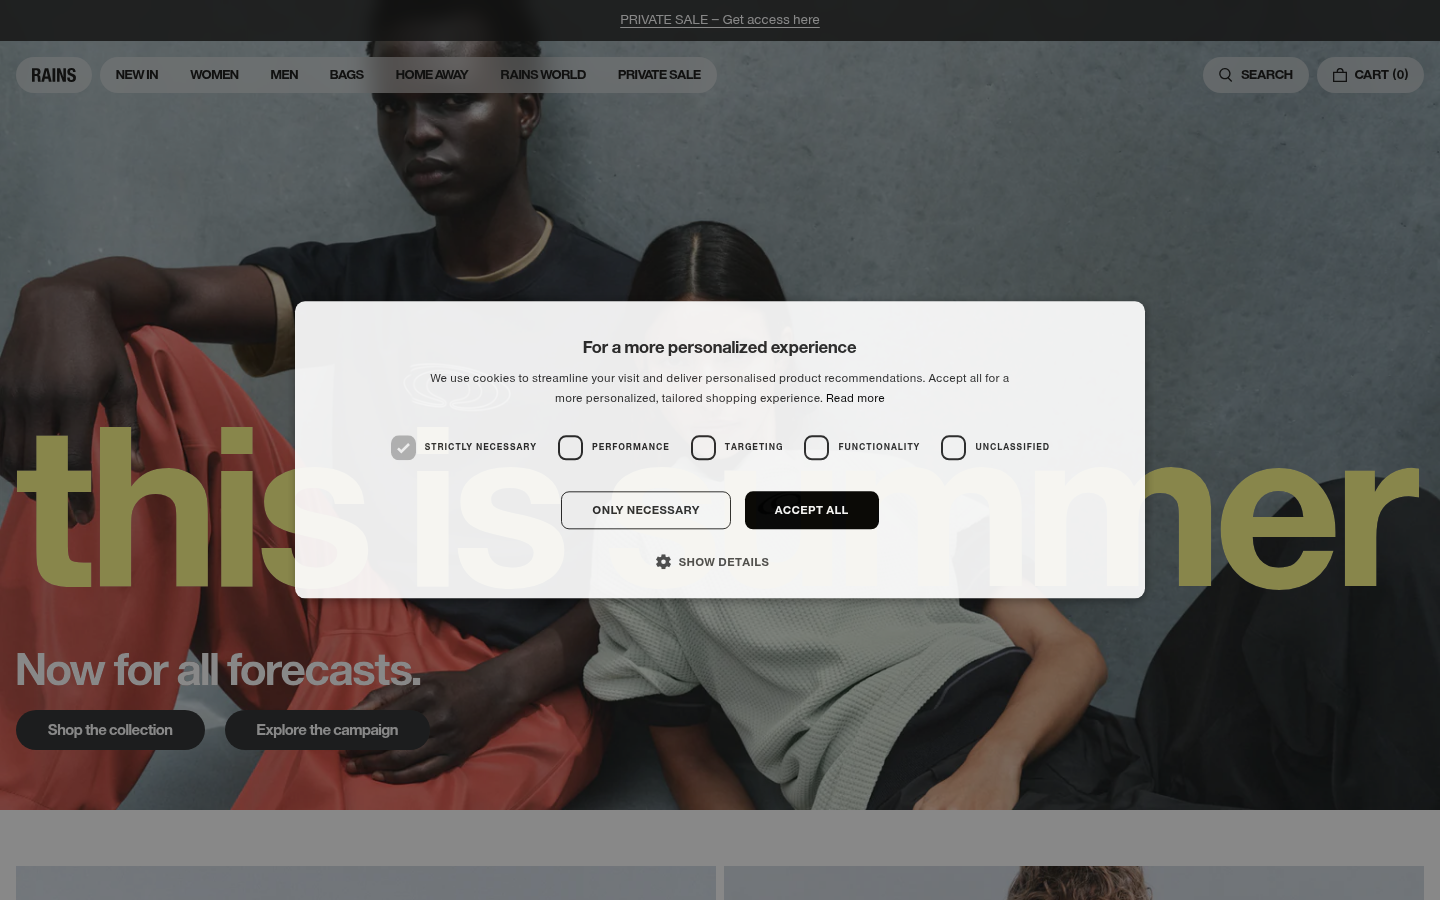Open the Private Sale access banner link
Screen dimensions: 1440x900
point(720,20)
